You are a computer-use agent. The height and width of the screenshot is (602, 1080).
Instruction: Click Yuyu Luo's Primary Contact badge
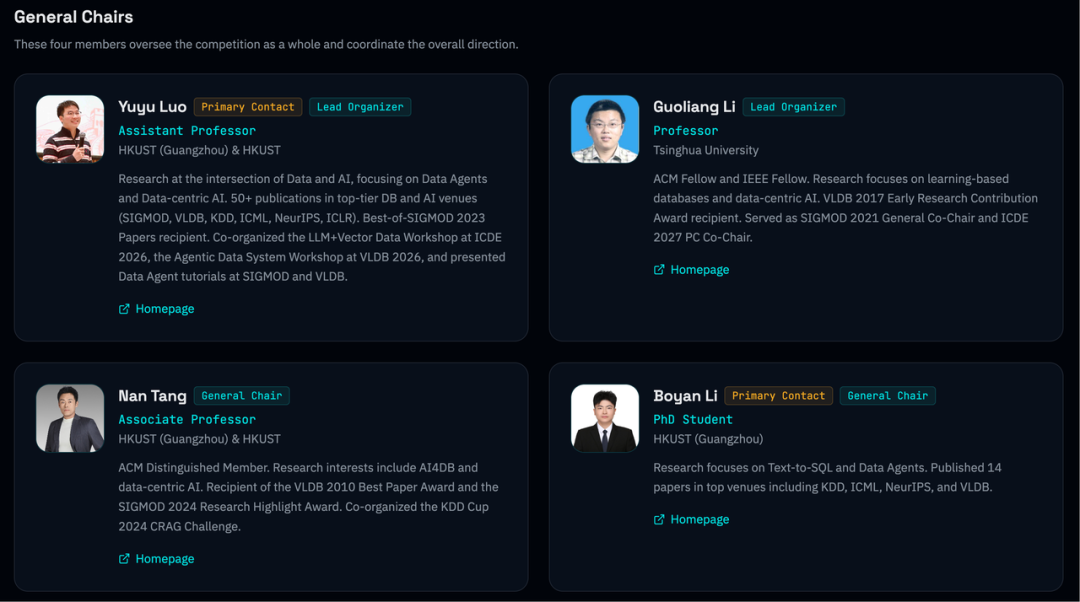pyautogui.click(x=248, y=107)
